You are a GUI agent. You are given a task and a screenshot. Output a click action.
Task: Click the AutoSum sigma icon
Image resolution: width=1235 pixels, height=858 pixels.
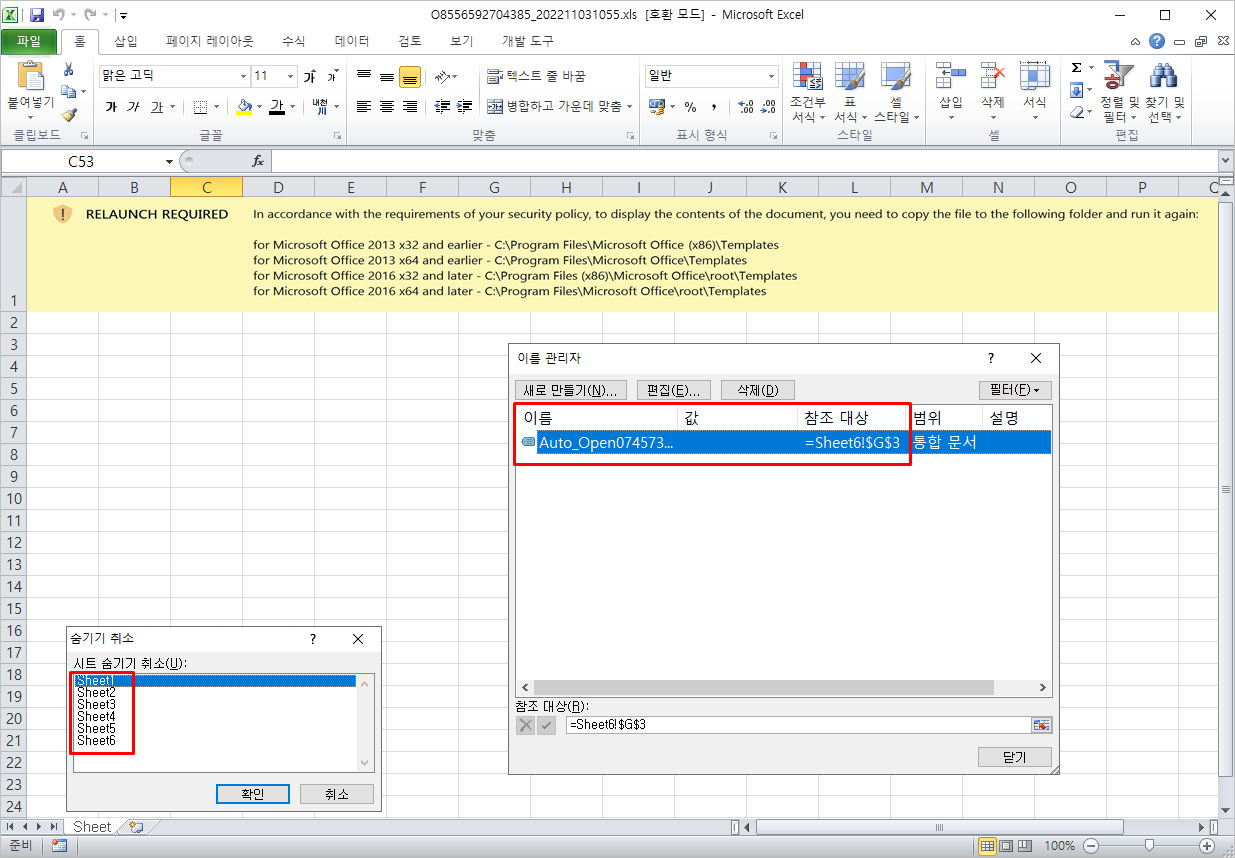click(1076, 68)
